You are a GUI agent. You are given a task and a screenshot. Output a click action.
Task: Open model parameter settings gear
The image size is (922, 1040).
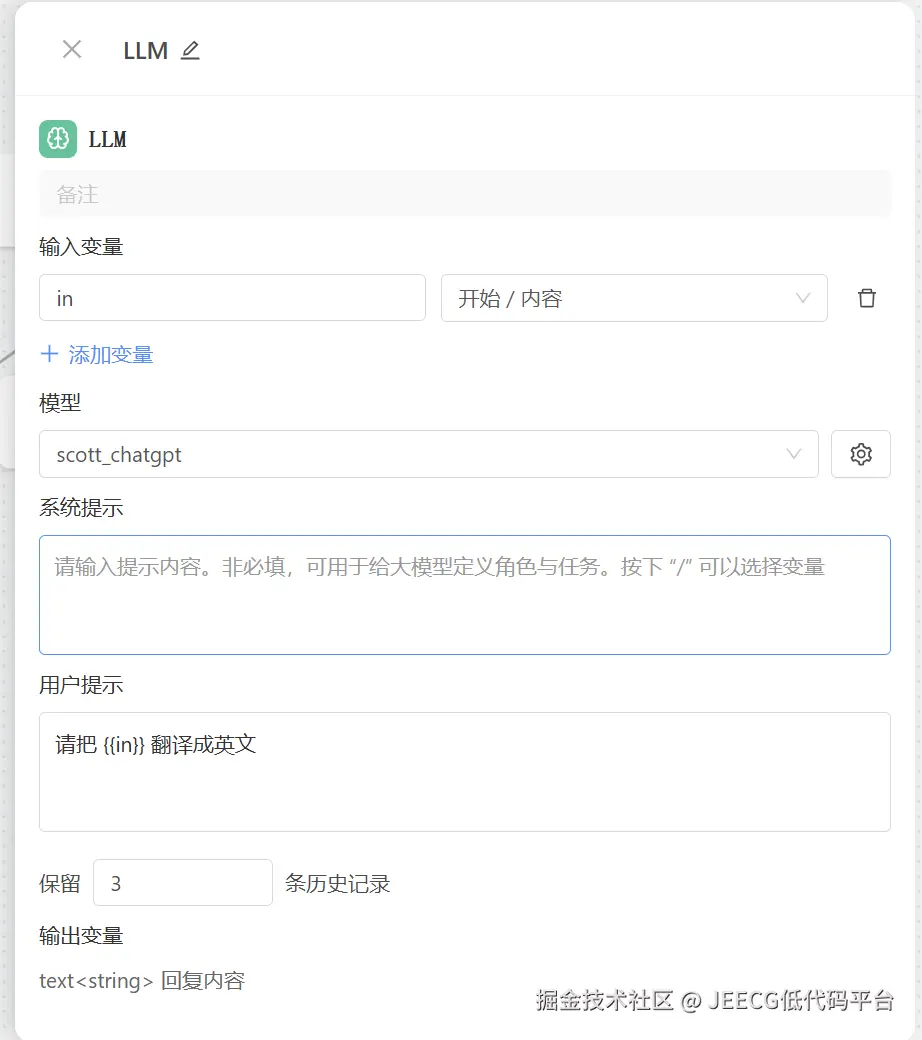(x=861, y=454)
